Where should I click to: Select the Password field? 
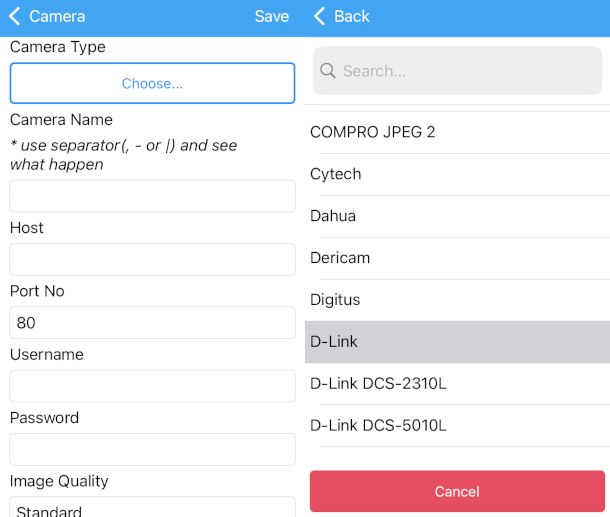pos(152,449)
